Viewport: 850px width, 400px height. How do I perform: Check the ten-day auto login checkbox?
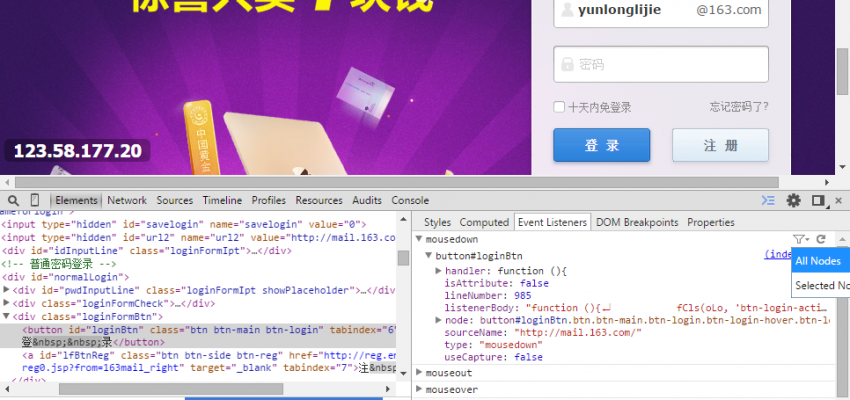point(560,107)
